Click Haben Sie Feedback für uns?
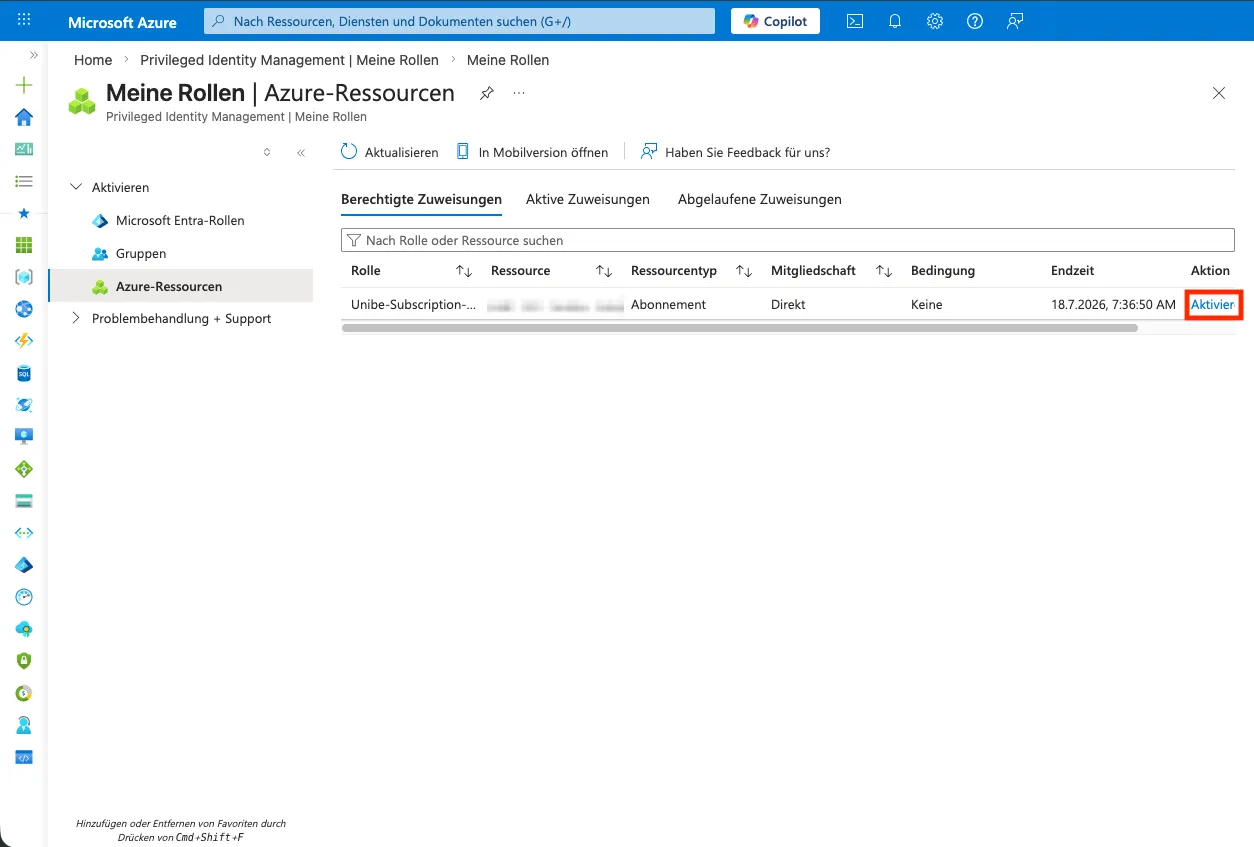This screenshot has width=1254, height=847. (x=736, y=152)
